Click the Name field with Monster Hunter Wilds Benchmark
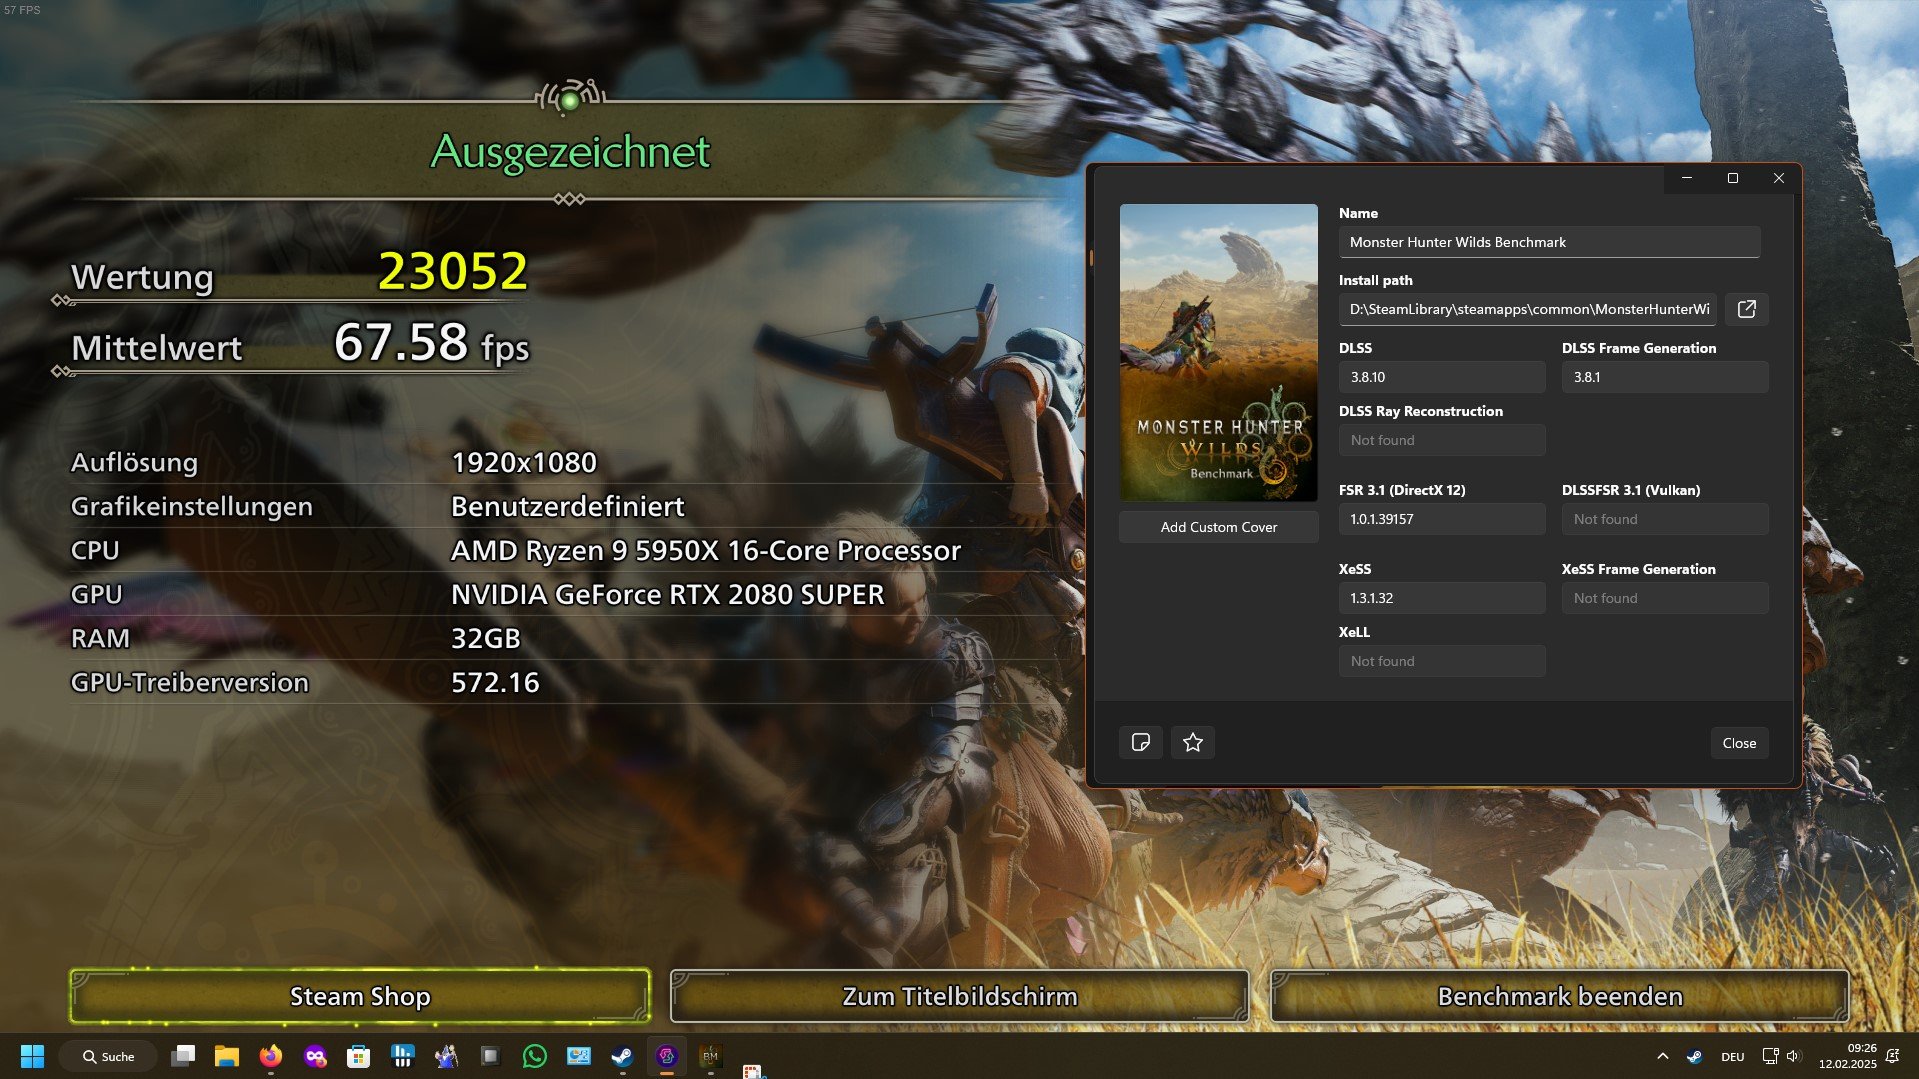This screenshot has height=1079, width=1919. (x=1548, y=242)
